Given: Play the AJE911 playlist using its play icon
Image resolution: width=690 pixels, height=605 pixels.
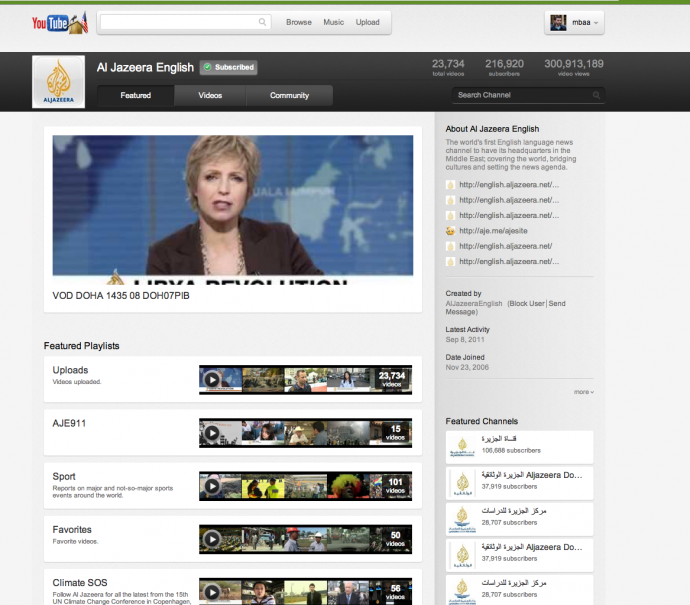Looking at the screenshot, I should [212, 433].
